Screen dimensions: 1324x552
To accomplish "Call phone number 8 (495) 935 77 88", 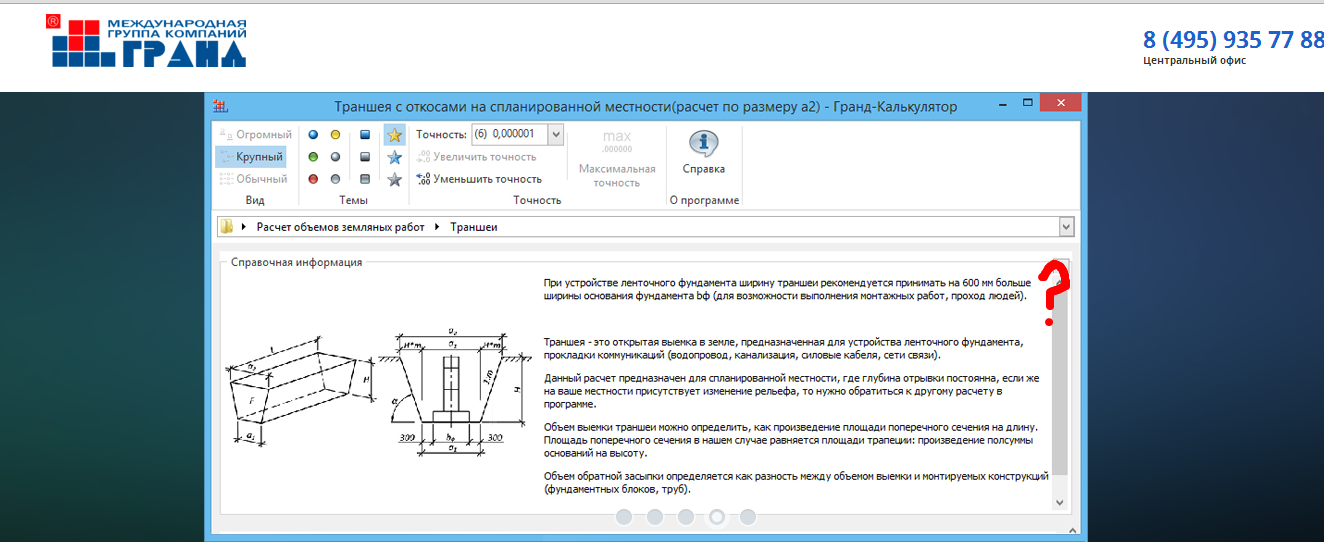I will (1233, 40).
